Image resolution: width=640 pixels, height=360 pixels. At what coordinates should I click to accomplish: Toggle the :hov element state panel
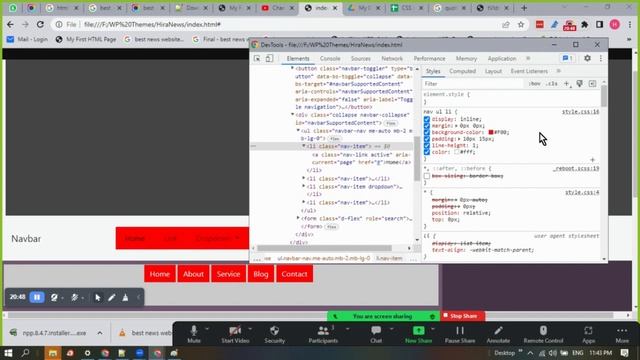534,84
